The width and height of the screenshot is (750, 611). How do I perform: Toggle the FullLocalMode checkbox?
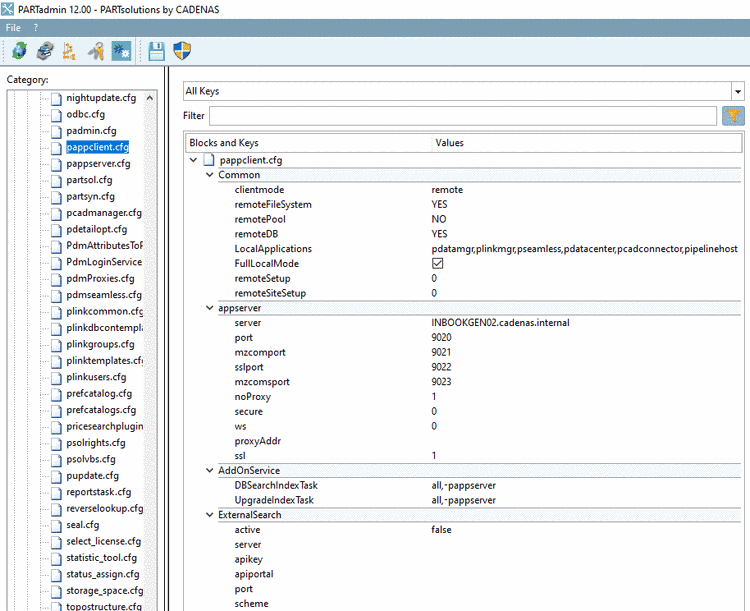point(438,264)
